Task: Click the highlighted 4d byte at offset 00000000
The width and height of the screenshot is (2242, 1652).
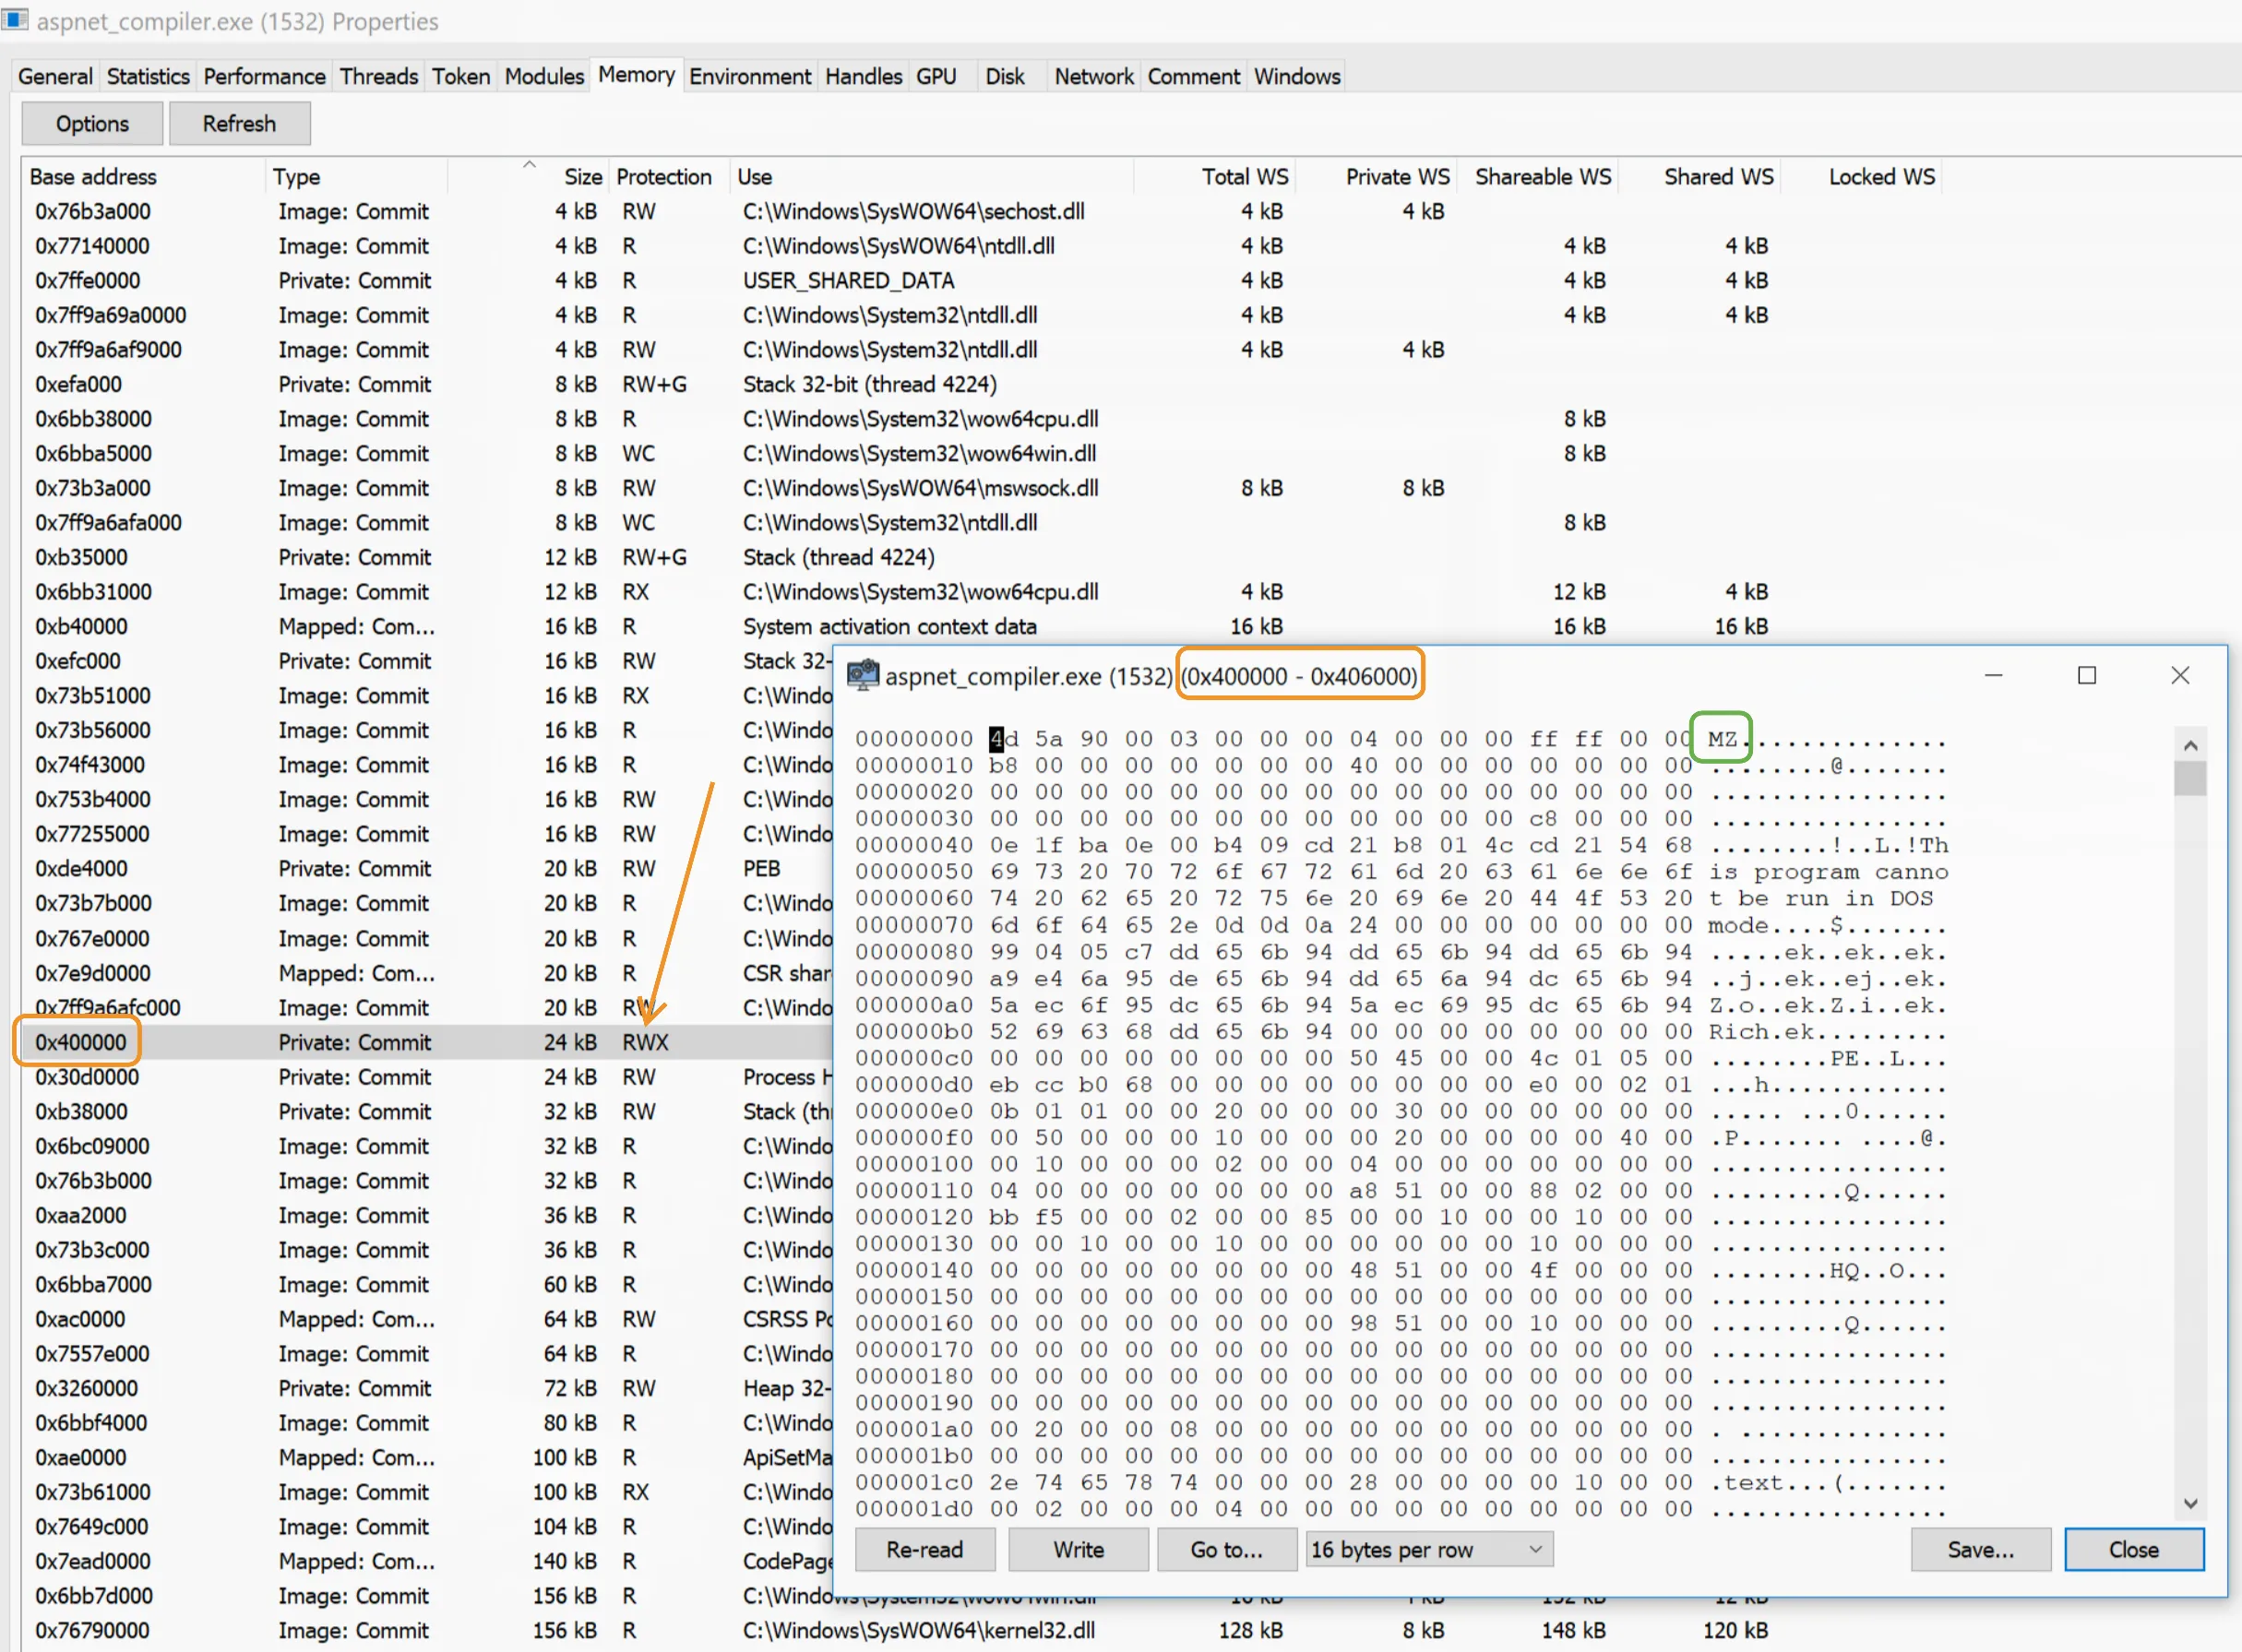Action: [1003, 739]
